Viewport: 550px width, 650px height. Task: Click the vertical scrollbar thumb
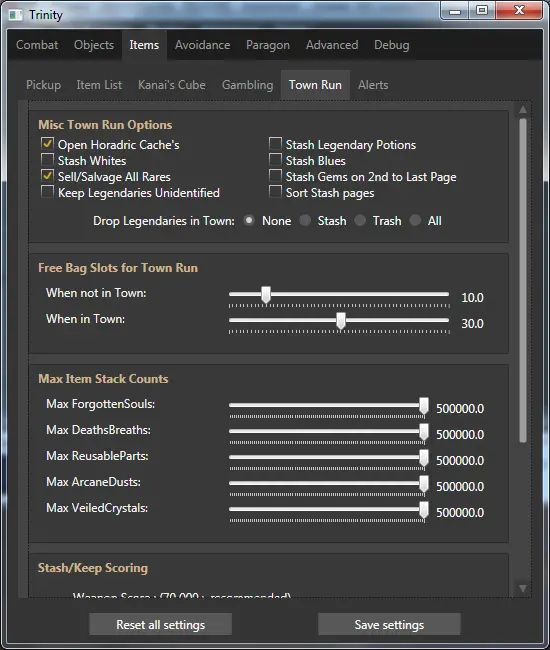click(x=523, y=281)
